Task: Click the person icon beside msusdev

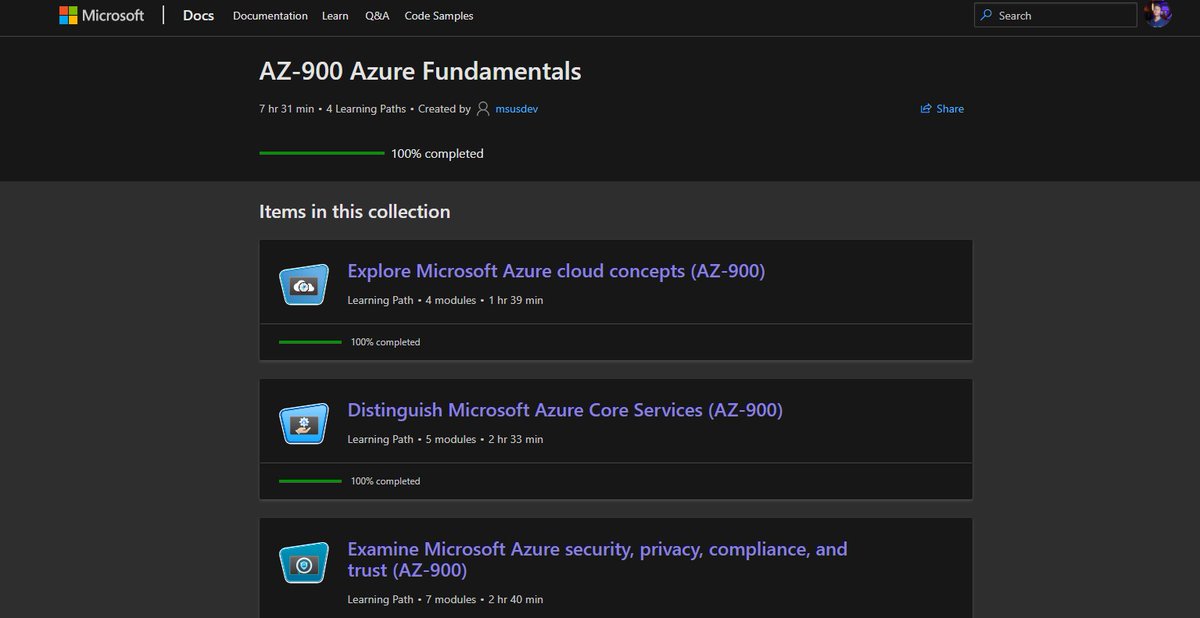Action: (483, 109)
